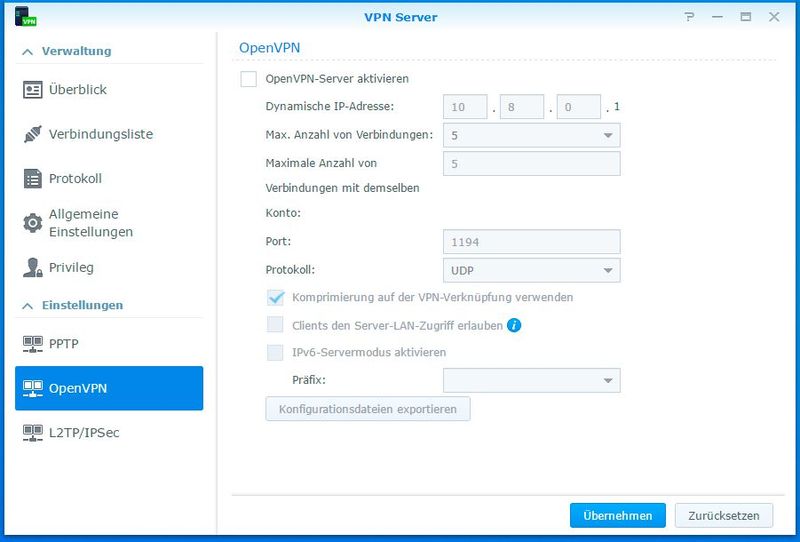Click the Zurücksetzen button
The image size is (800, 542).
723,515
